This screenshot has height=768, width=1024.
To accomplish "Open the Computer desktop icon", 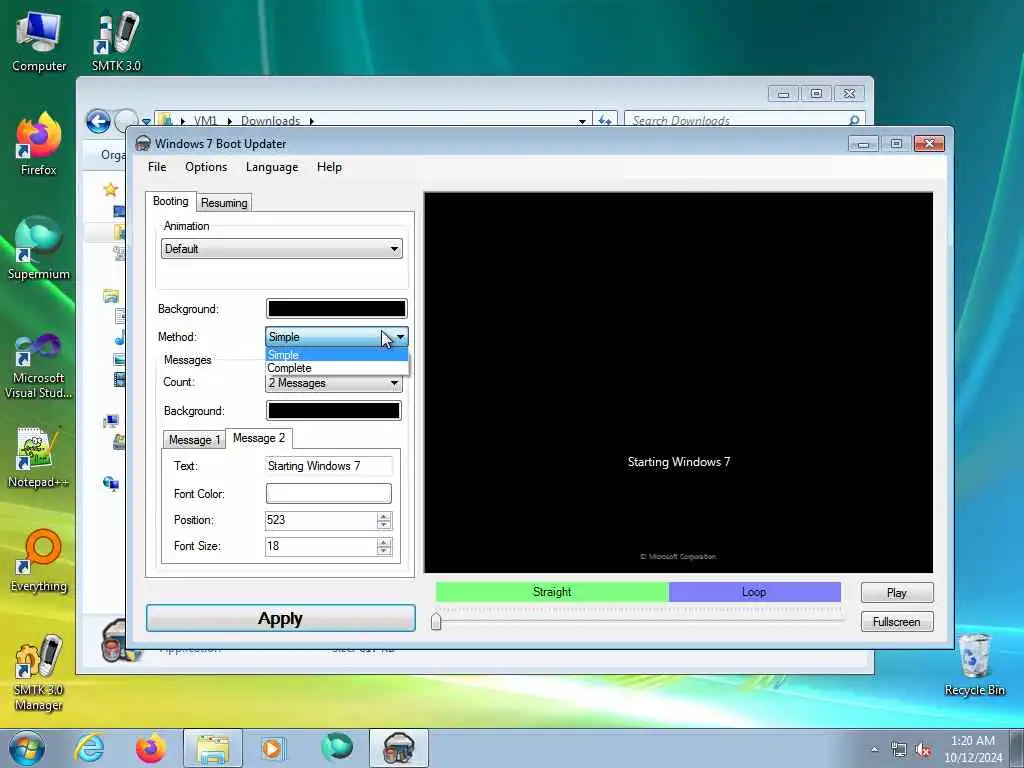I will (39, 42).
